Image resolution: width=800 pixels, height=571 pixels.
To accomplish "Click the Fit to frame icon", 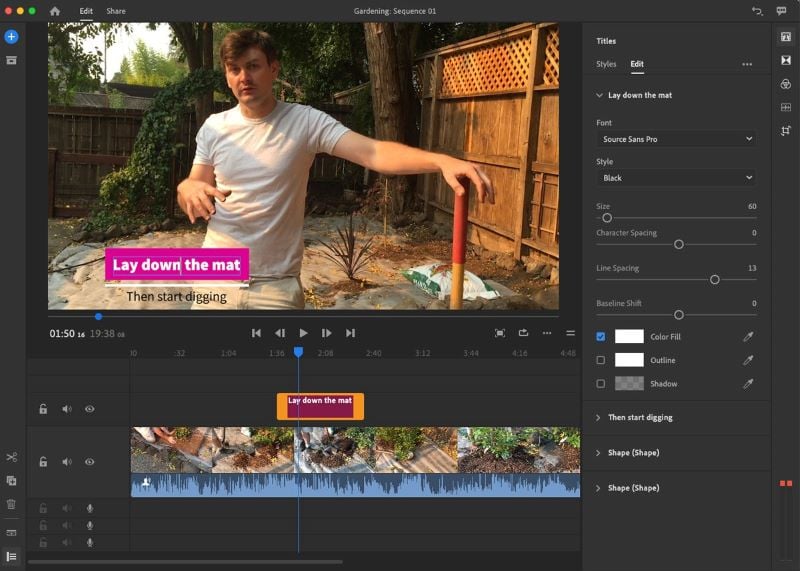I will pos(500,333).
